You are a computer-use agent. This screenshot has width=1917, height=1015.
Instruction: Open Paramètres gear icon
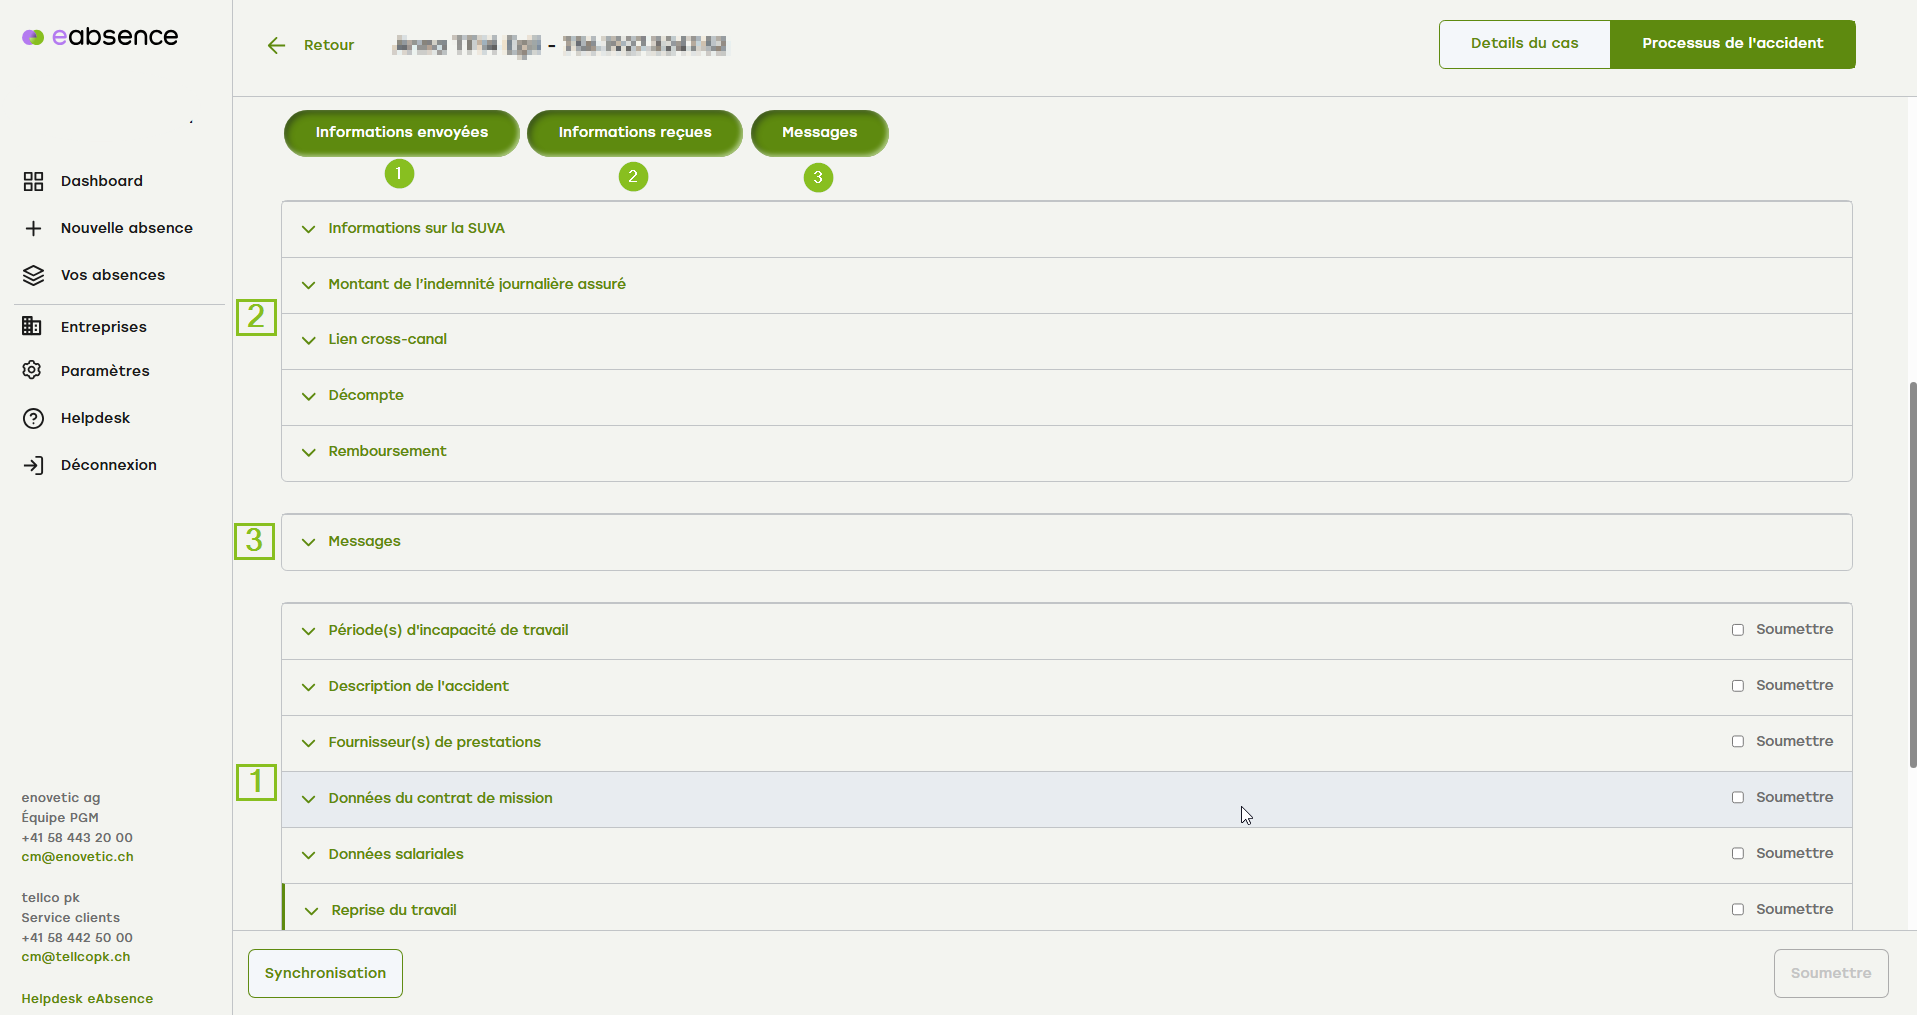(x=33, y=371)
